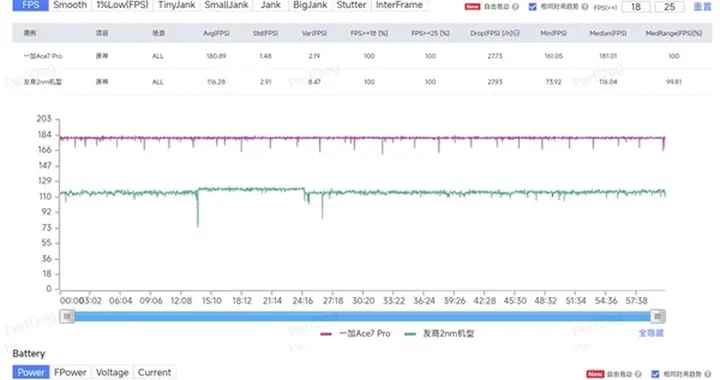Switch to the FPower tab
Viewport: 720px width, 380px height.
tap(70, 372)
